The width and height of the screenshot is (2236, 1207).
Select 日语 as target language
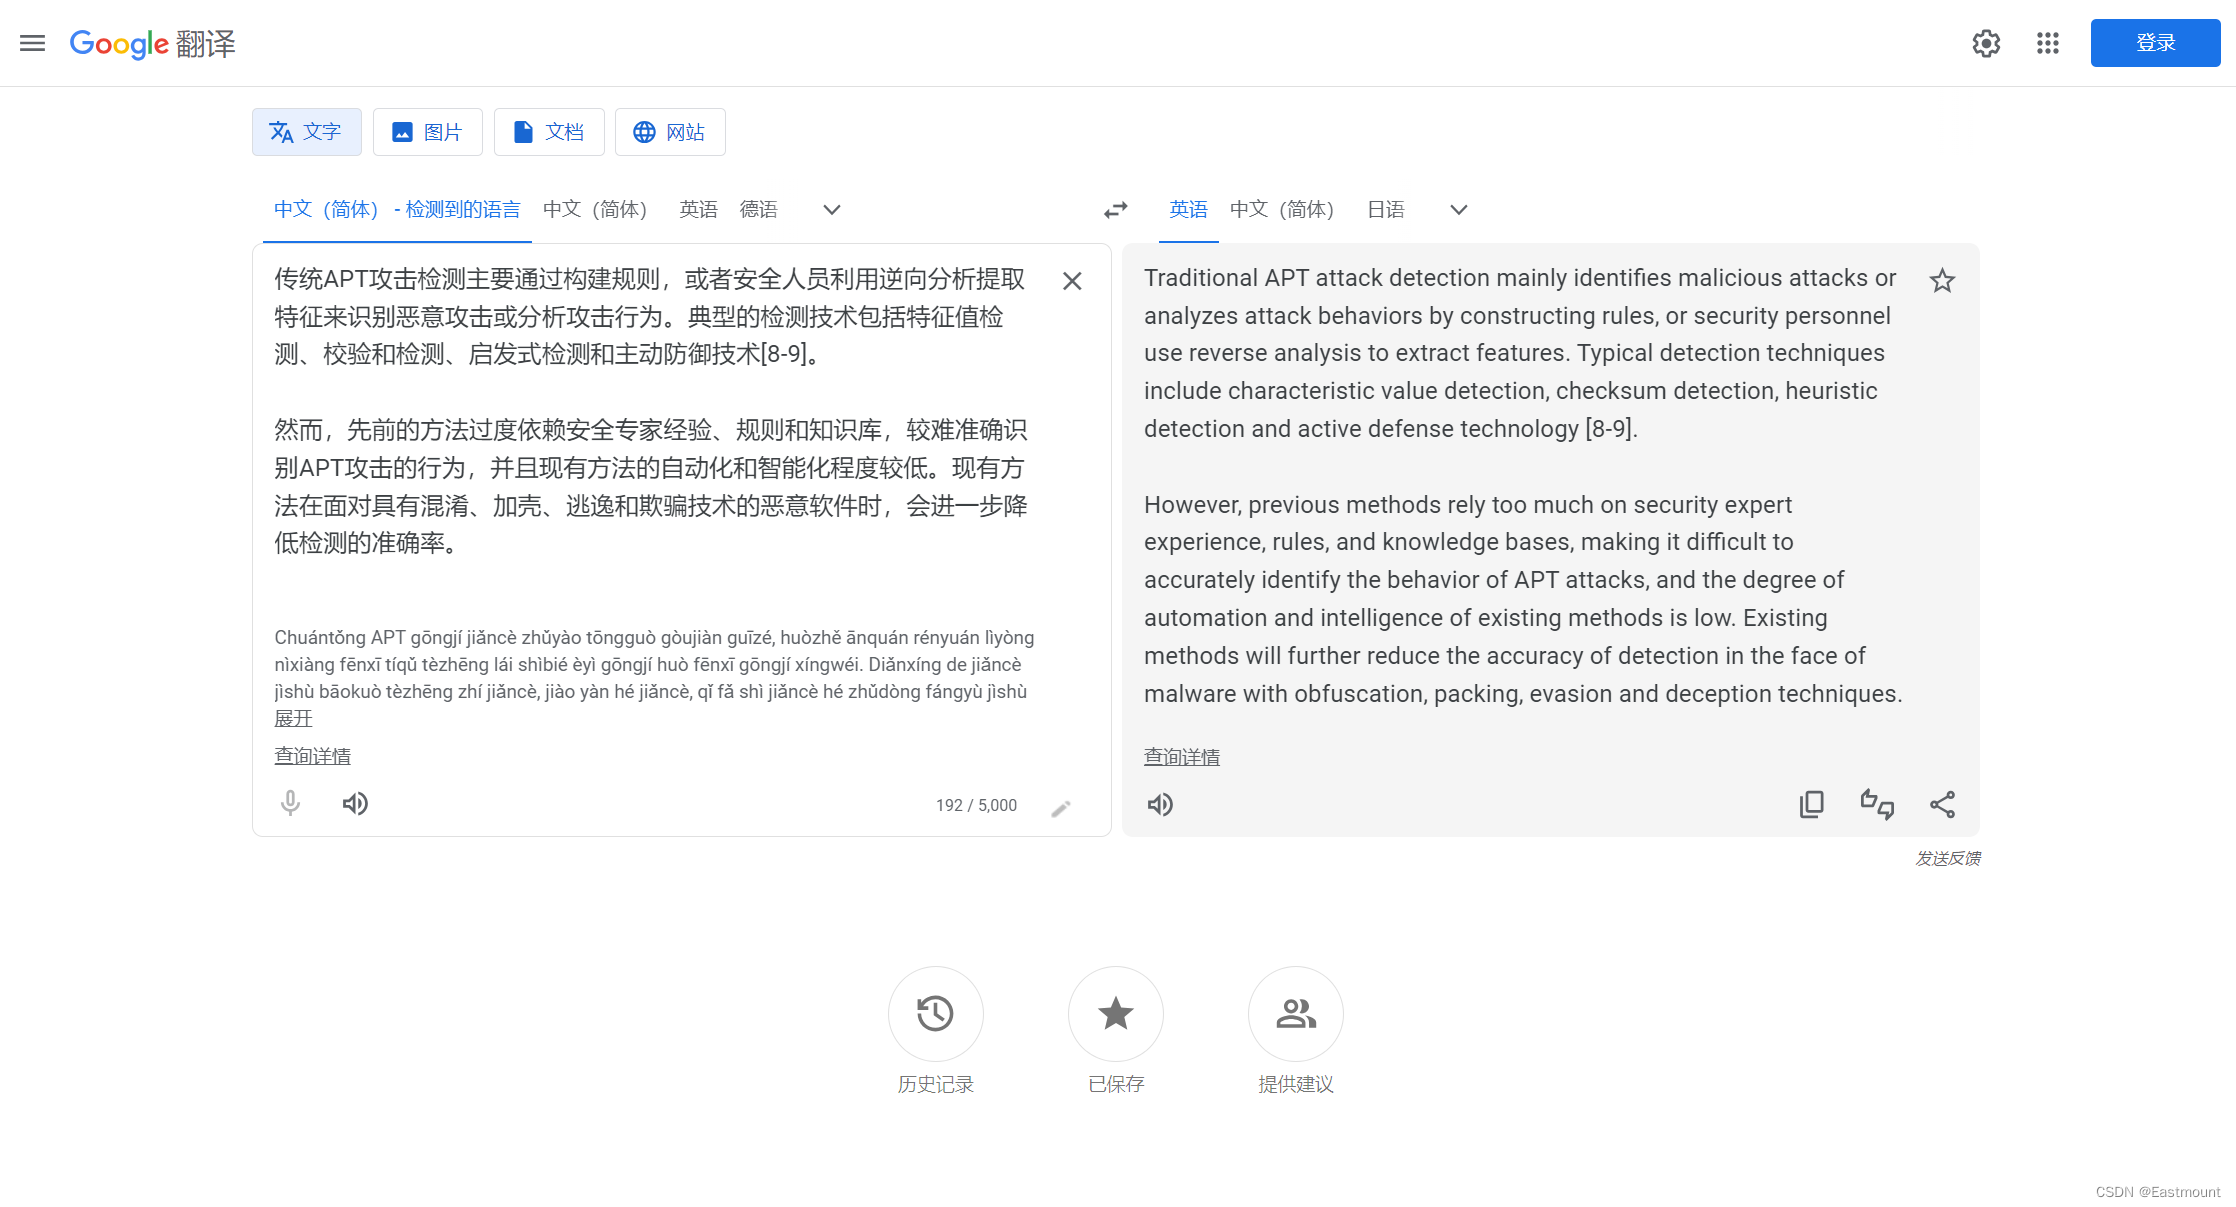1385,210
